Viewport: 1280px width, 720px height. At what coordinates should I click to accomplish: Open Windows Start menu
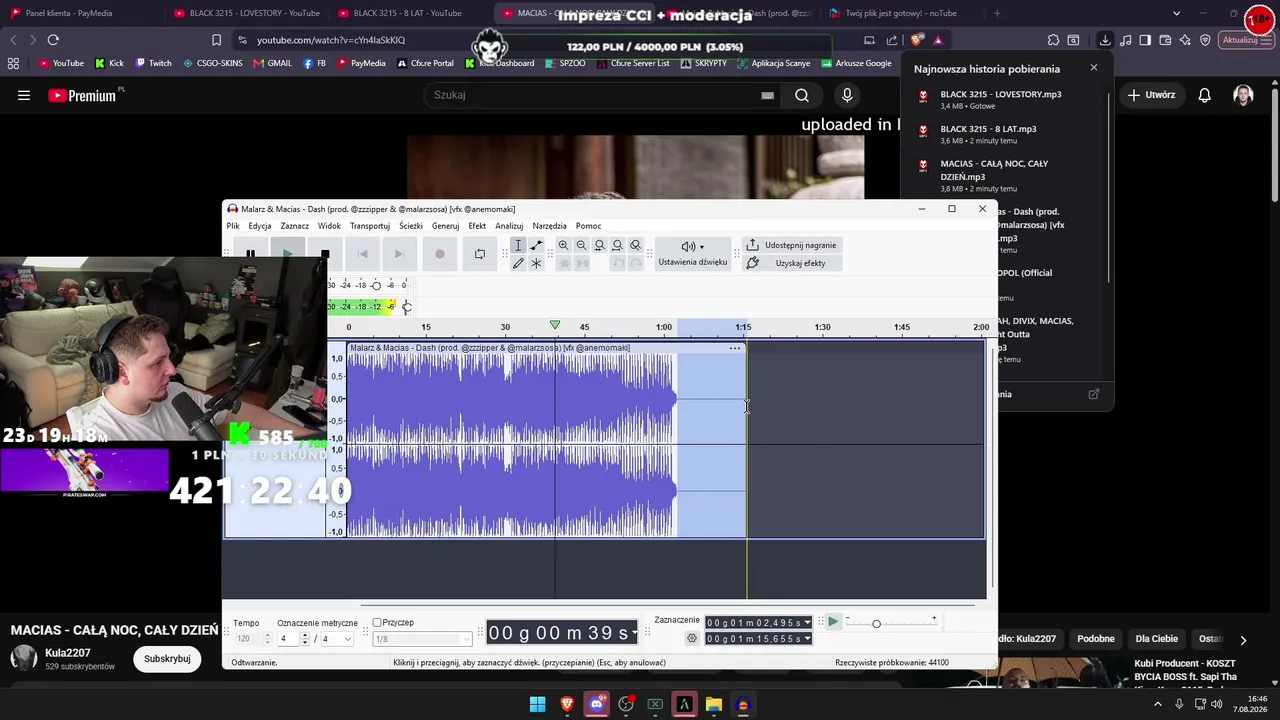point(538,705)
